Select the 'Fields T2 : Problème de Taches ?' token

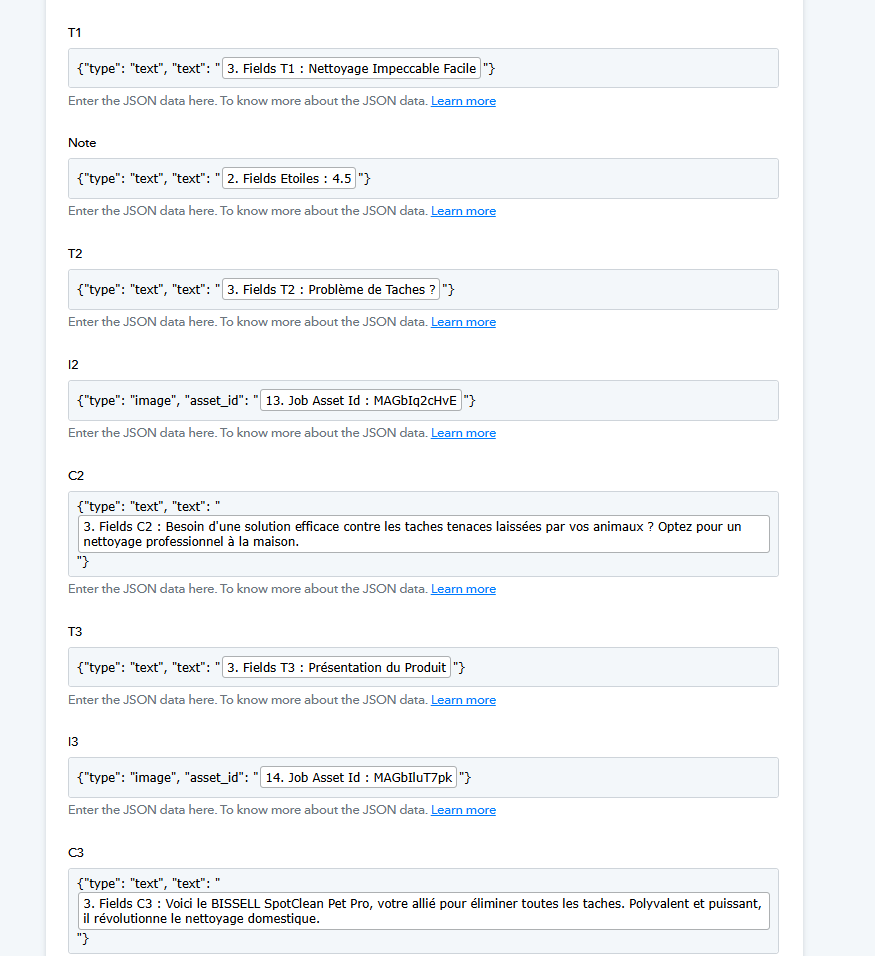[x=331, y=290]
